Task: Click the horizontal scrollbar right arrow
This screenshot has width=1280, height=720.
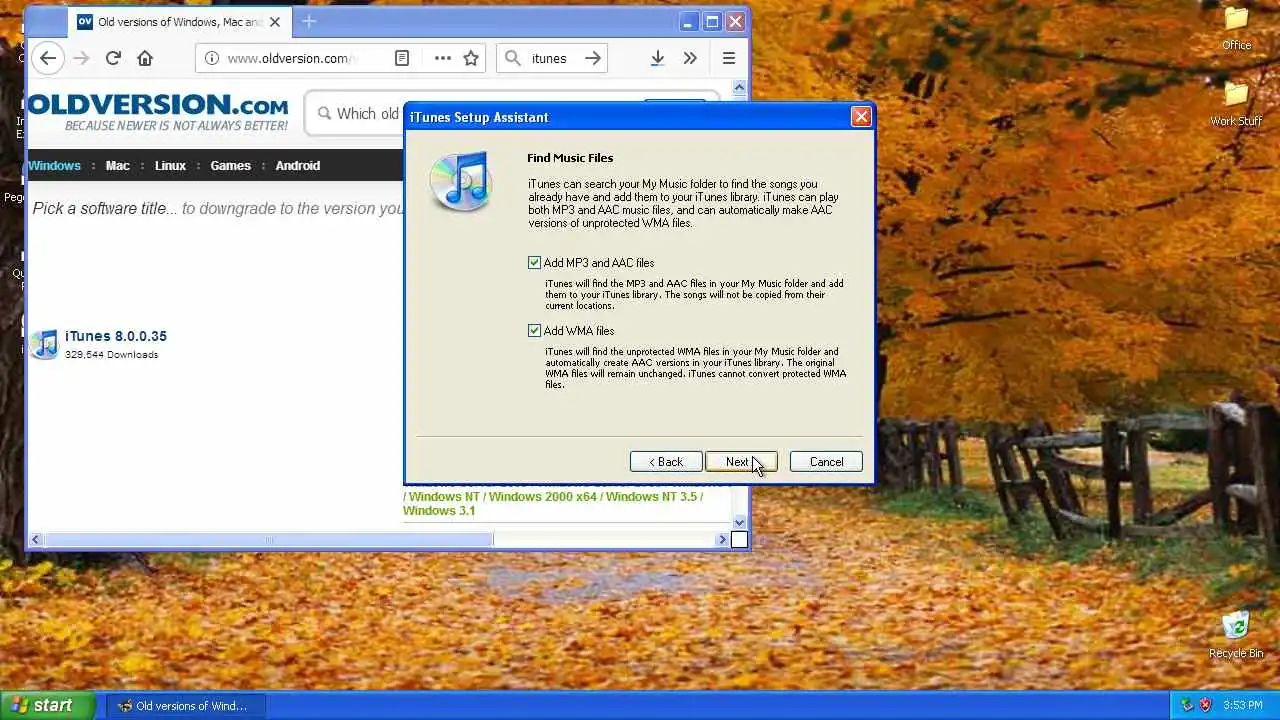Action: 722,540
